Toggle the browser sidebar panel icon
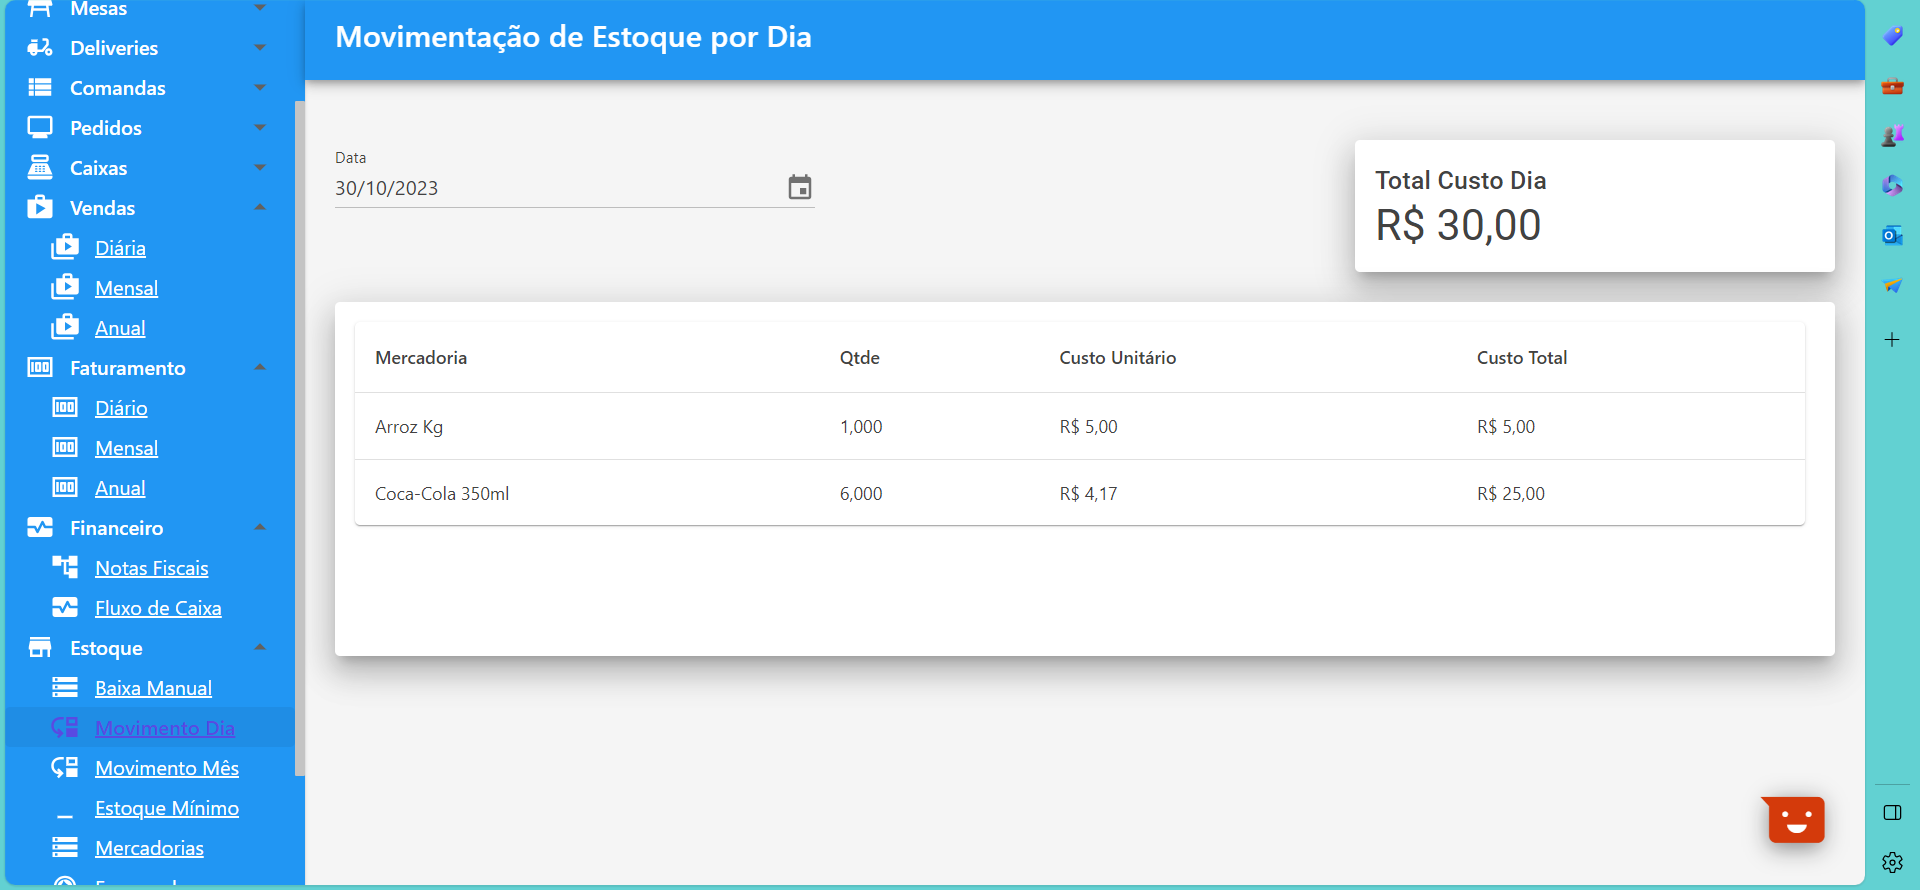The height and width of the screenshot is (890, 1920). point(1892,813)
